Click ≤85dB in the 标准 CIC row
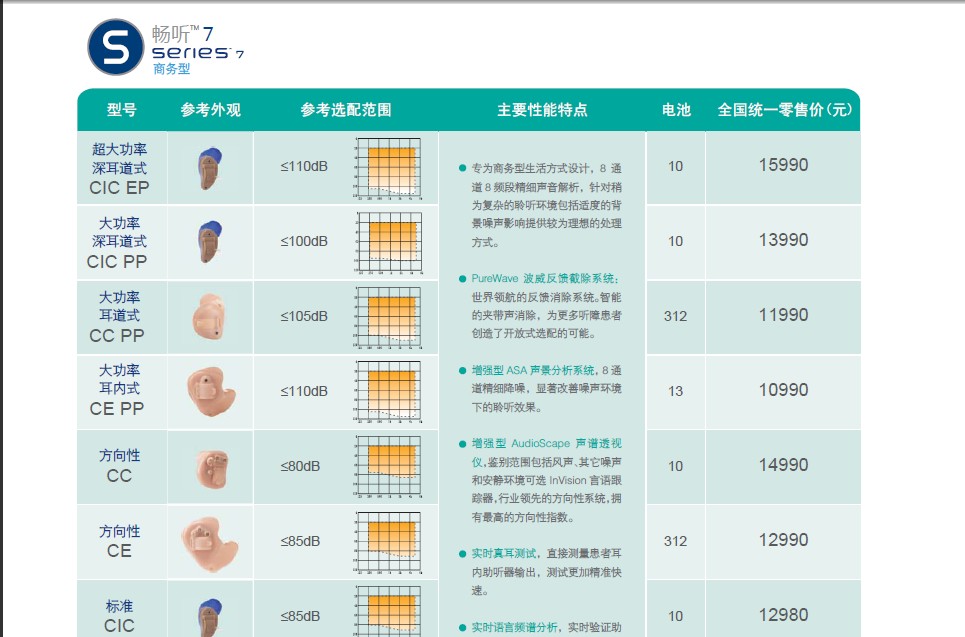Viewport: 965px width, 637px height. tap(300, 616)
